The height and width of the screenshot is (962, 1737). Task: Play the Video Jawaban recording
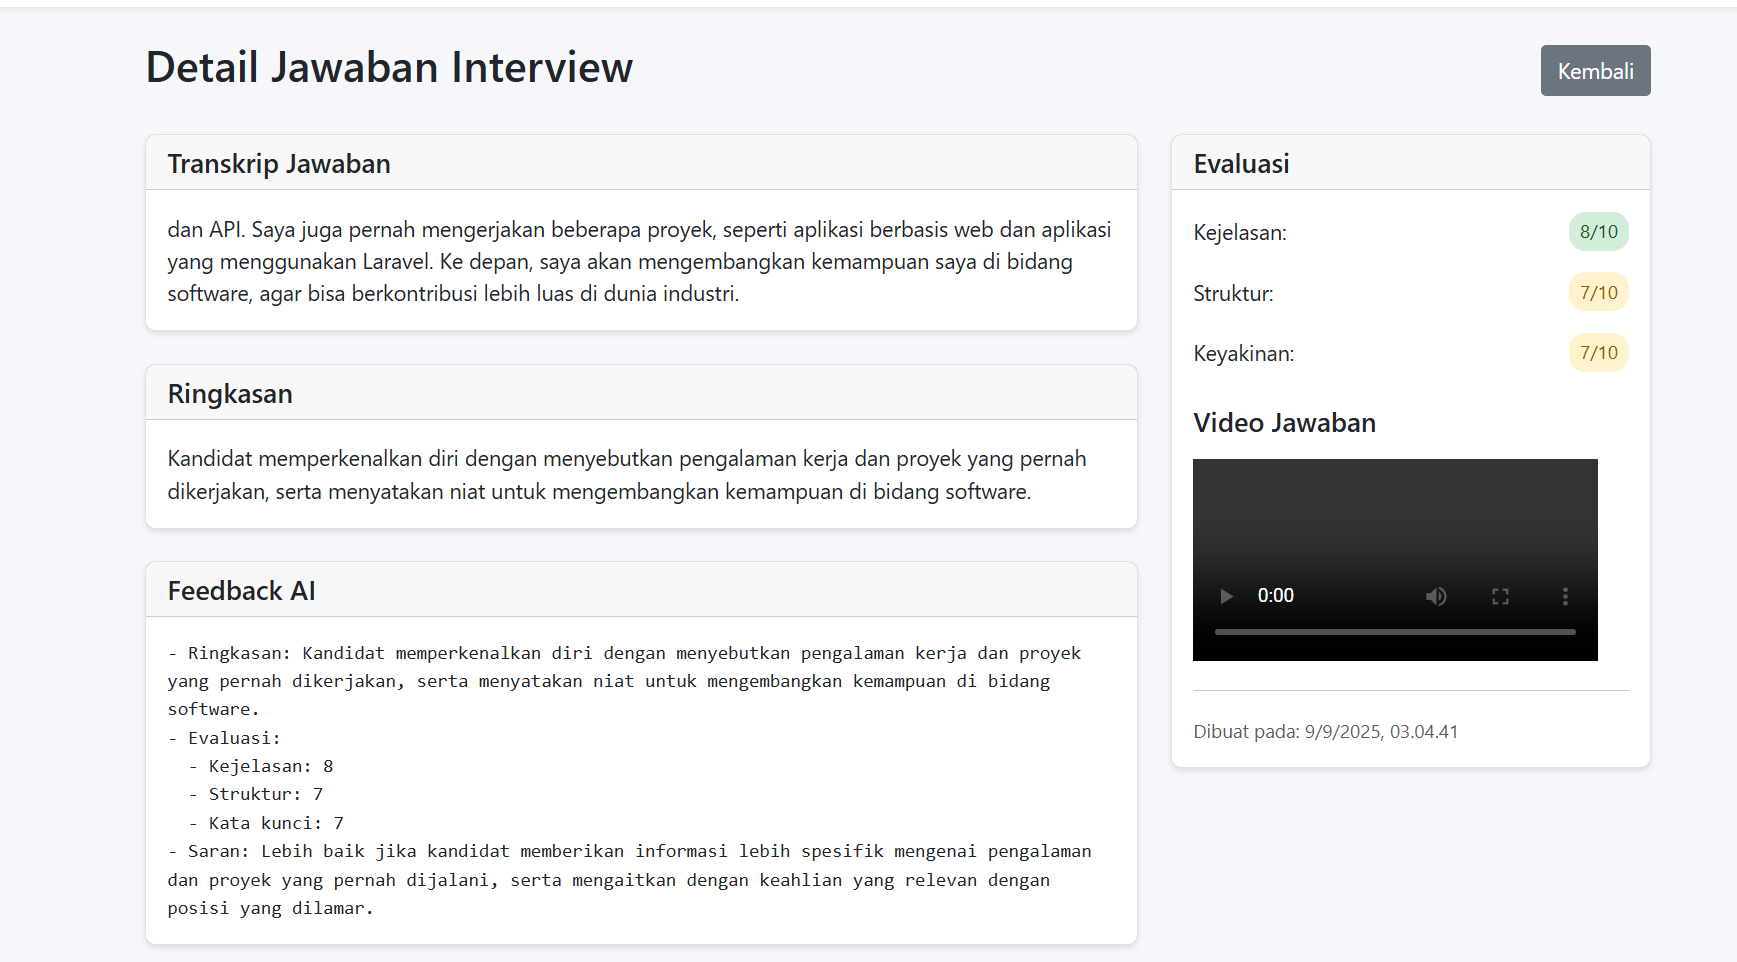tap(1226, 595)
